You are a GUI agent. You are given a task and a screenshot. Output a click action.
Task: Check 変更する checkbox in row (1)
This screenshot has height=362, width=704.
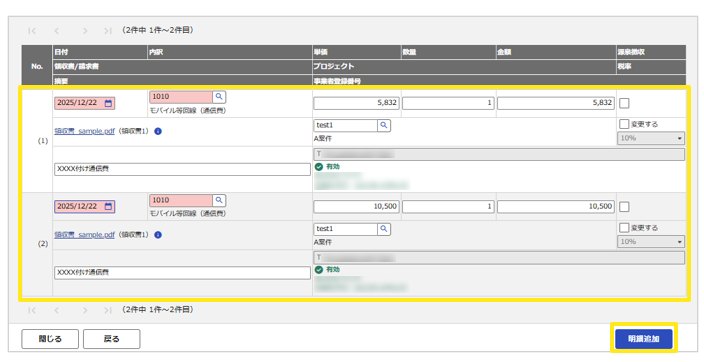(624, 124)
